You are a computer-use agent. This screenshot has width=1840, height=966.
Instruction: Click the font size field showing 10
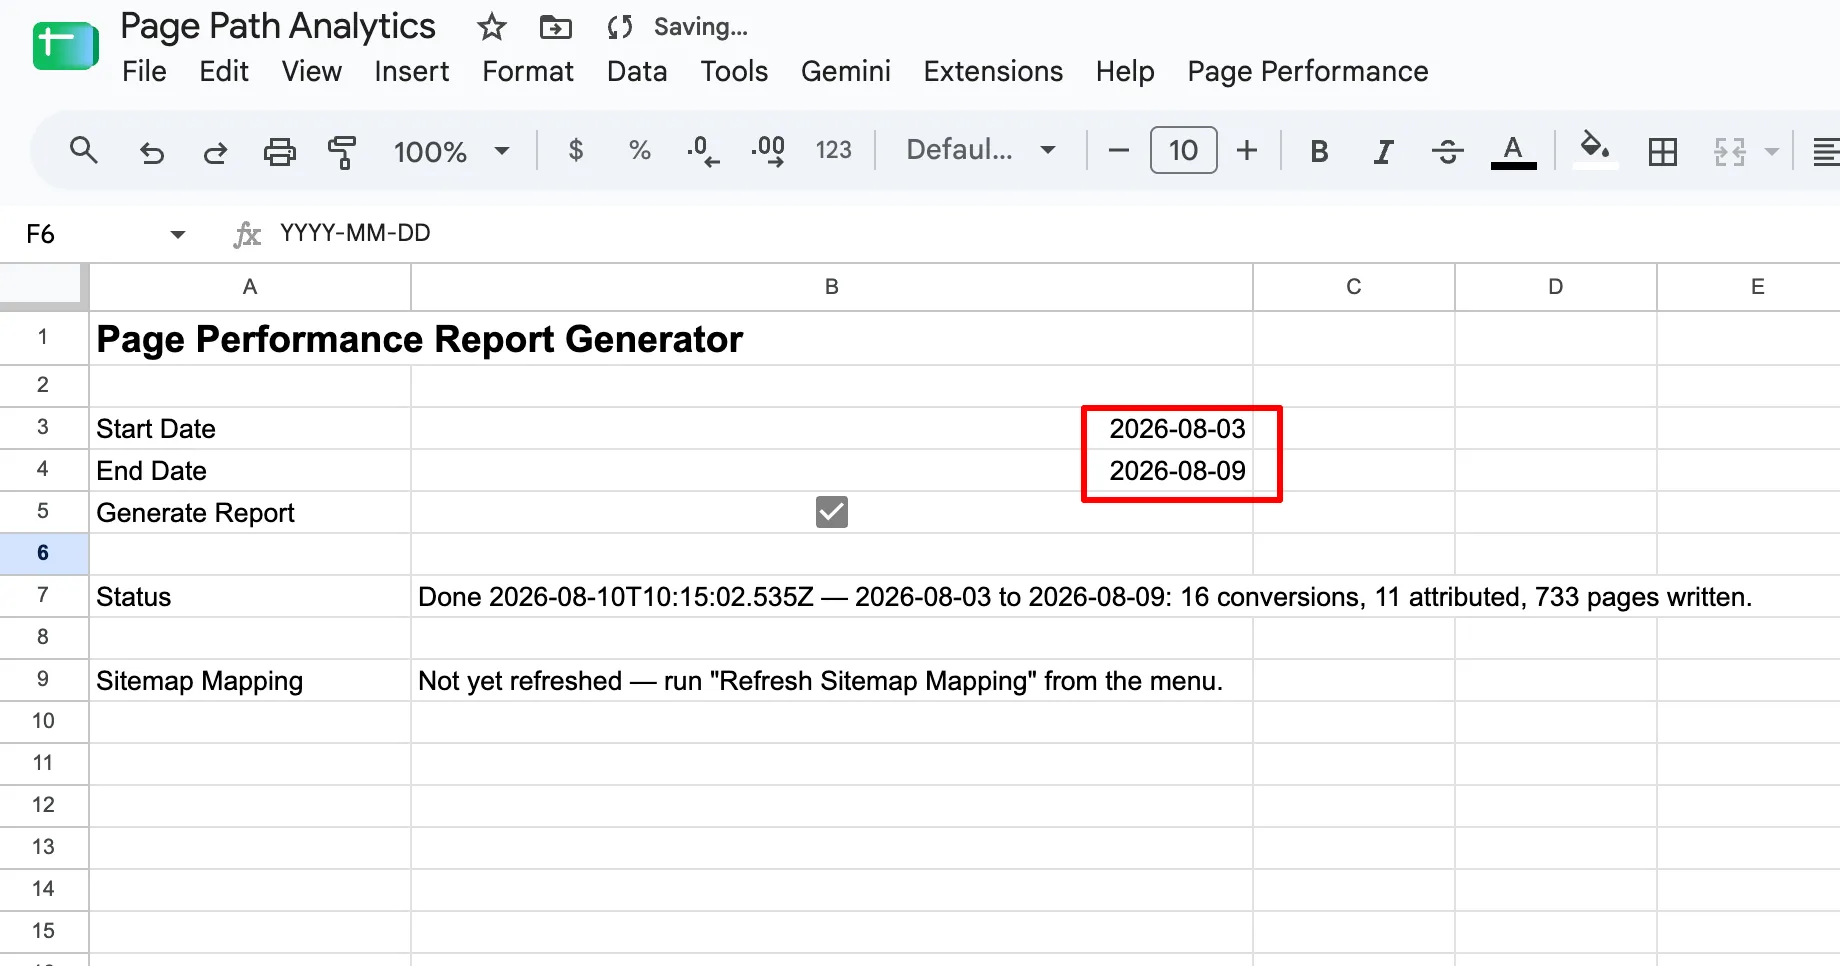[x=1183, y=151]
